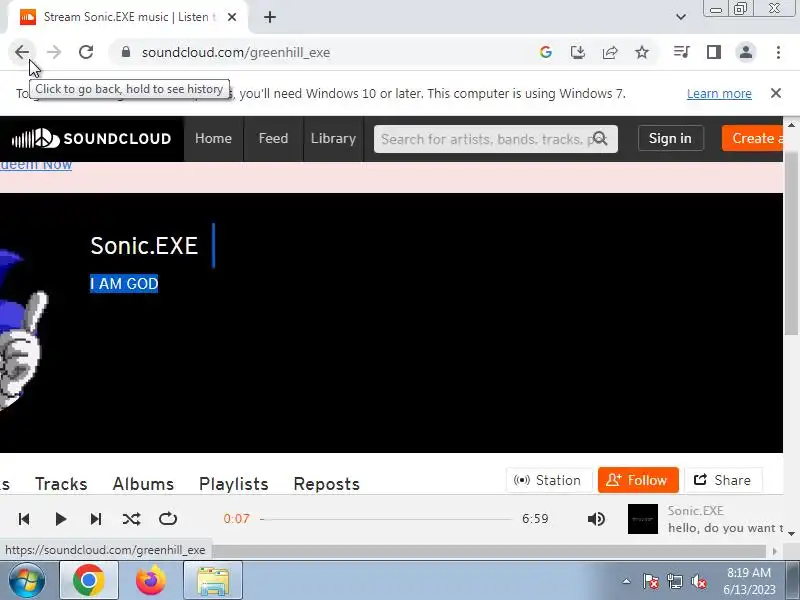
Task: Show hidden system tray icons
Action: pyautogui.click(x=626, y=581)
